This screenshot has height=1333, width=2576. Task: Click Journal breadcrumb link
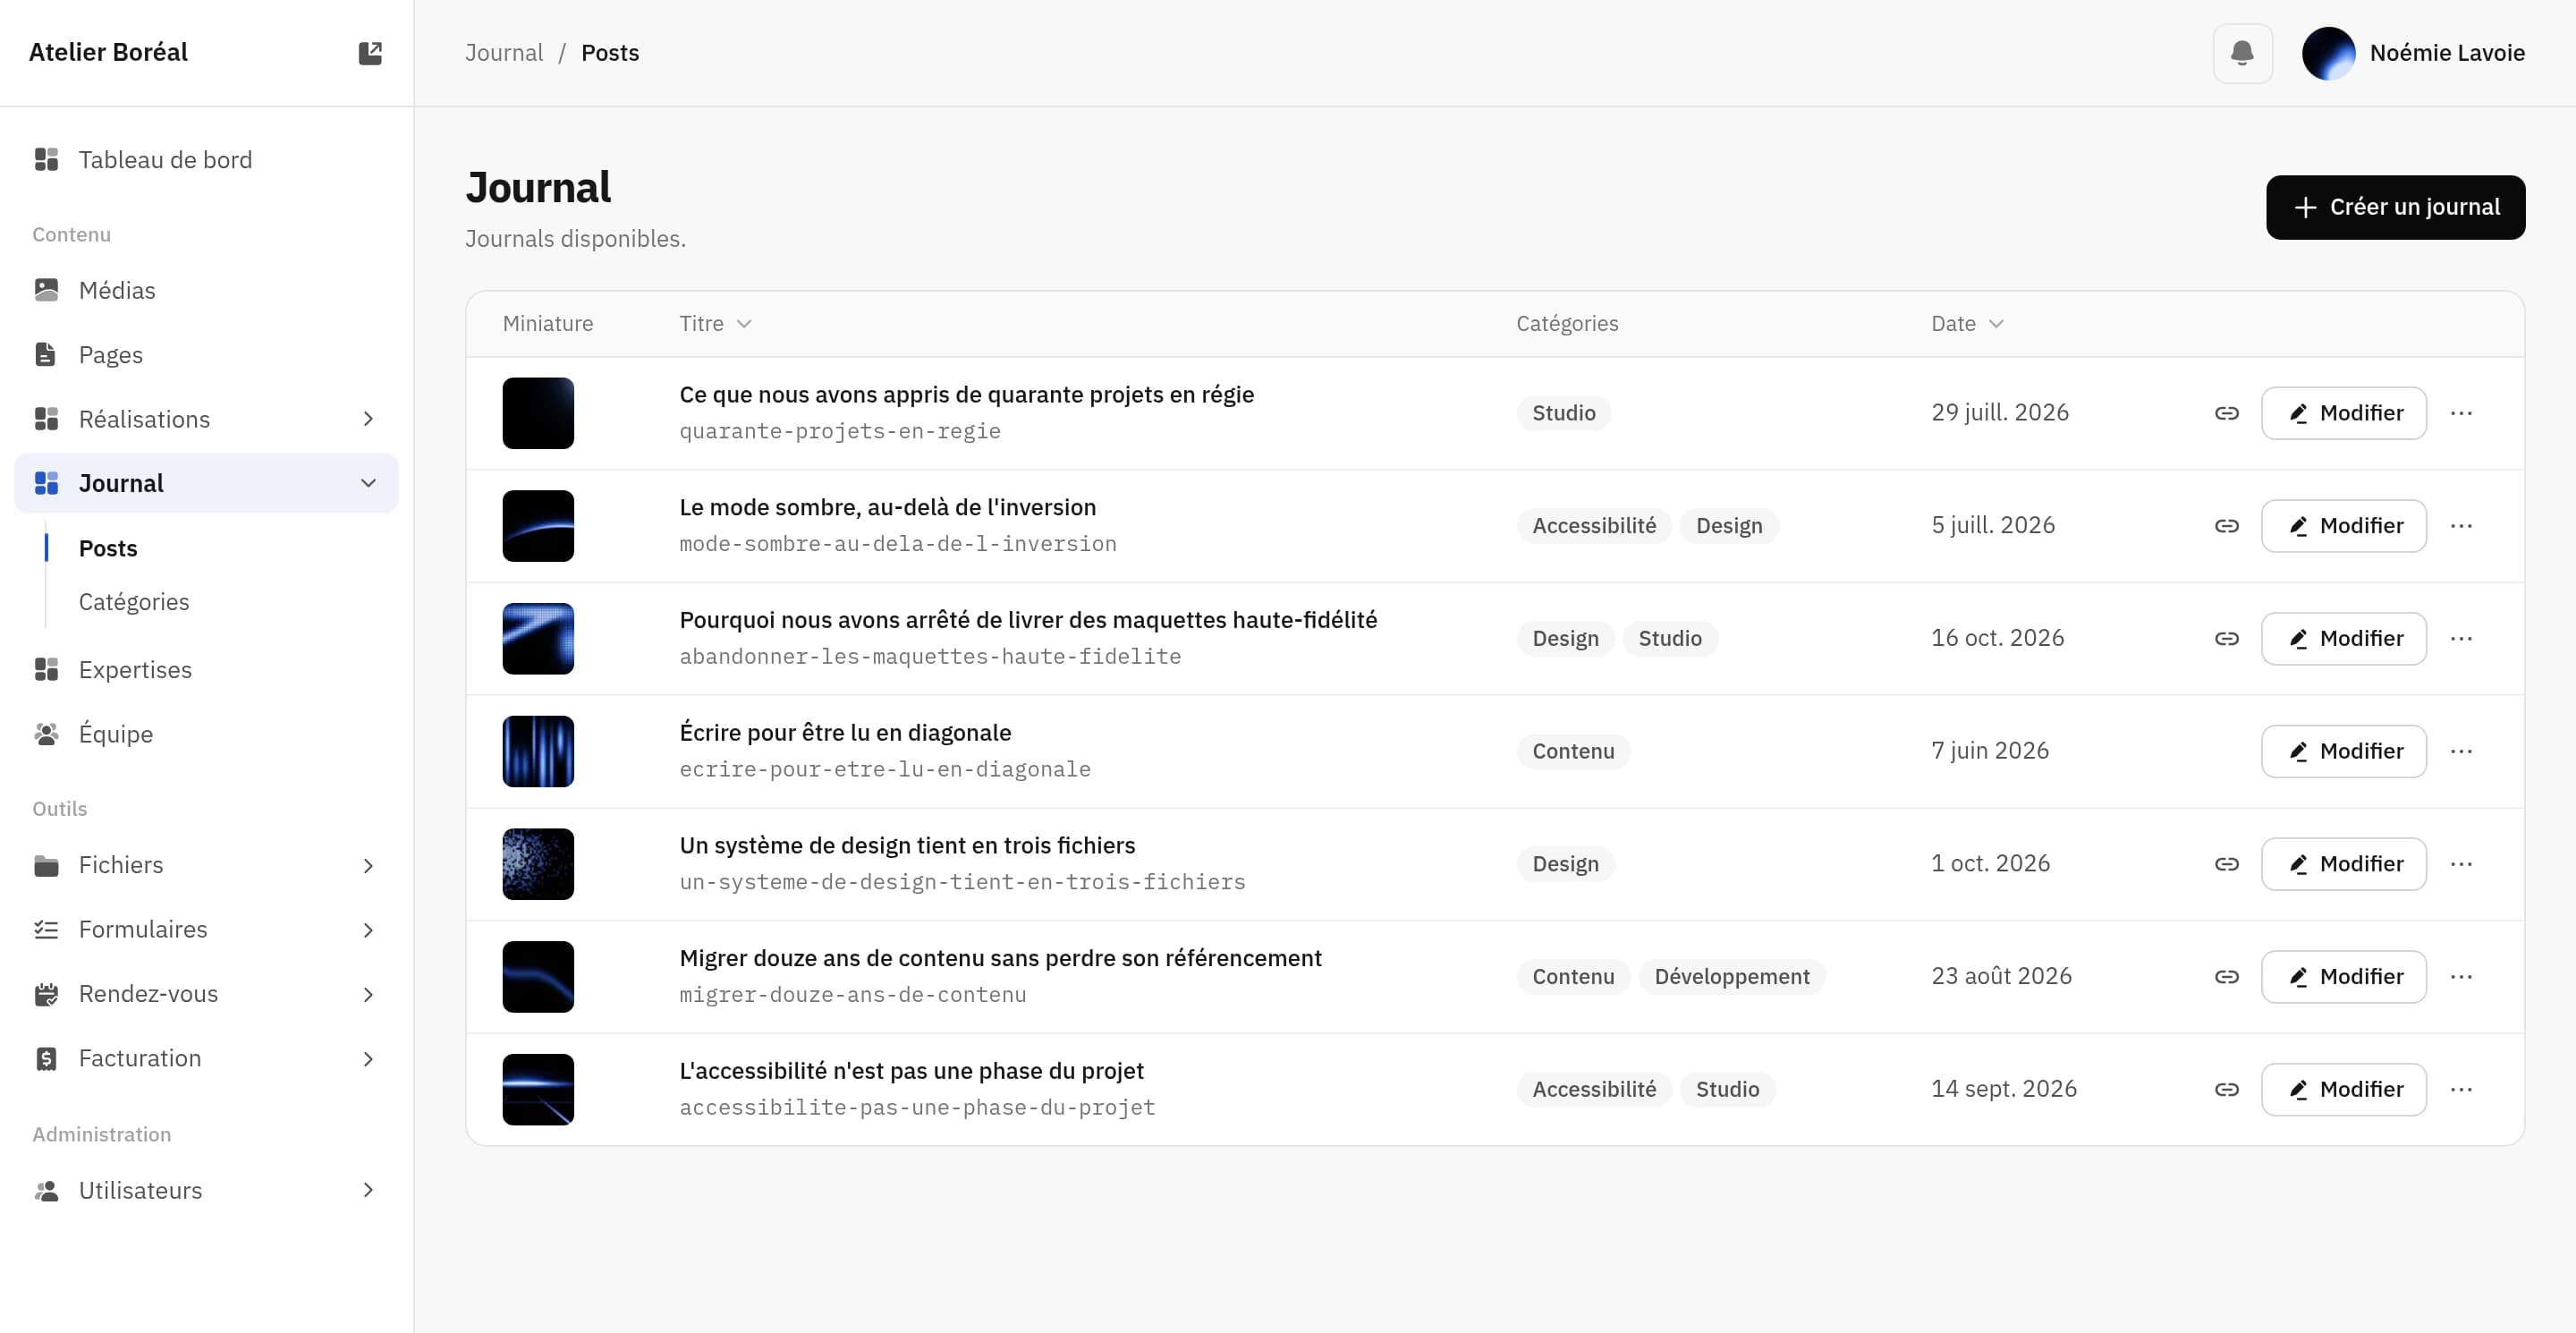pos(504,53)
